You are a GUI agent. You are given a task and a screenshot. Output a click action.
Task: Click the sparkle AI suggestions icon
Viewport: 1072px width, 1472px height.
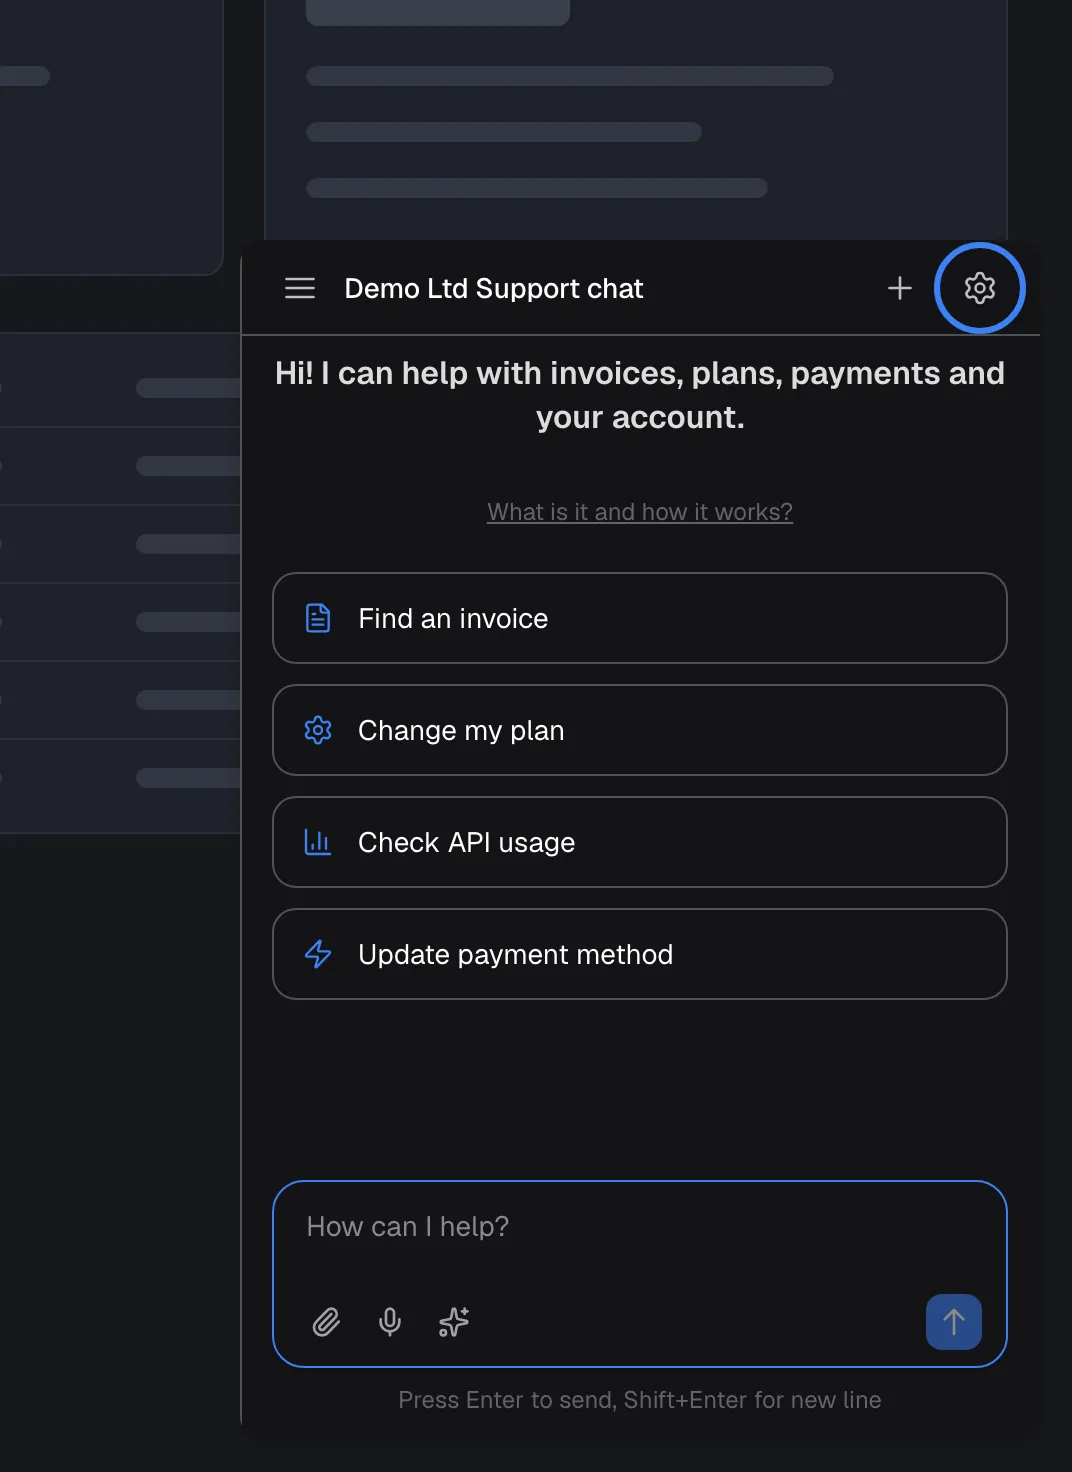(x=454, y=1322)
